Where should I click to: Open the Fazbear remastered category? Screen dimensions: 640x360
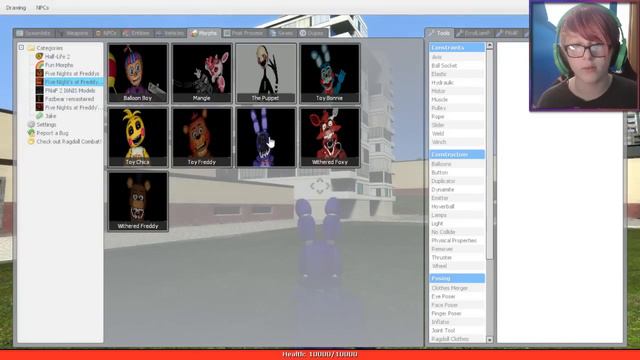tap(69, 99)
